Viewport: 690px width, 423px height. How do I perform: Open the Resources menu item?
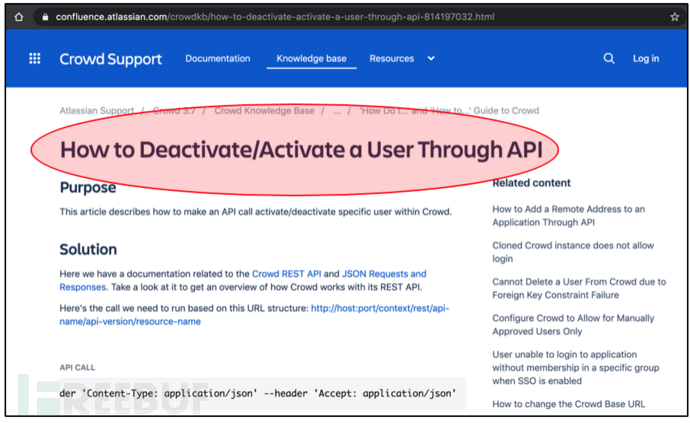392,59
